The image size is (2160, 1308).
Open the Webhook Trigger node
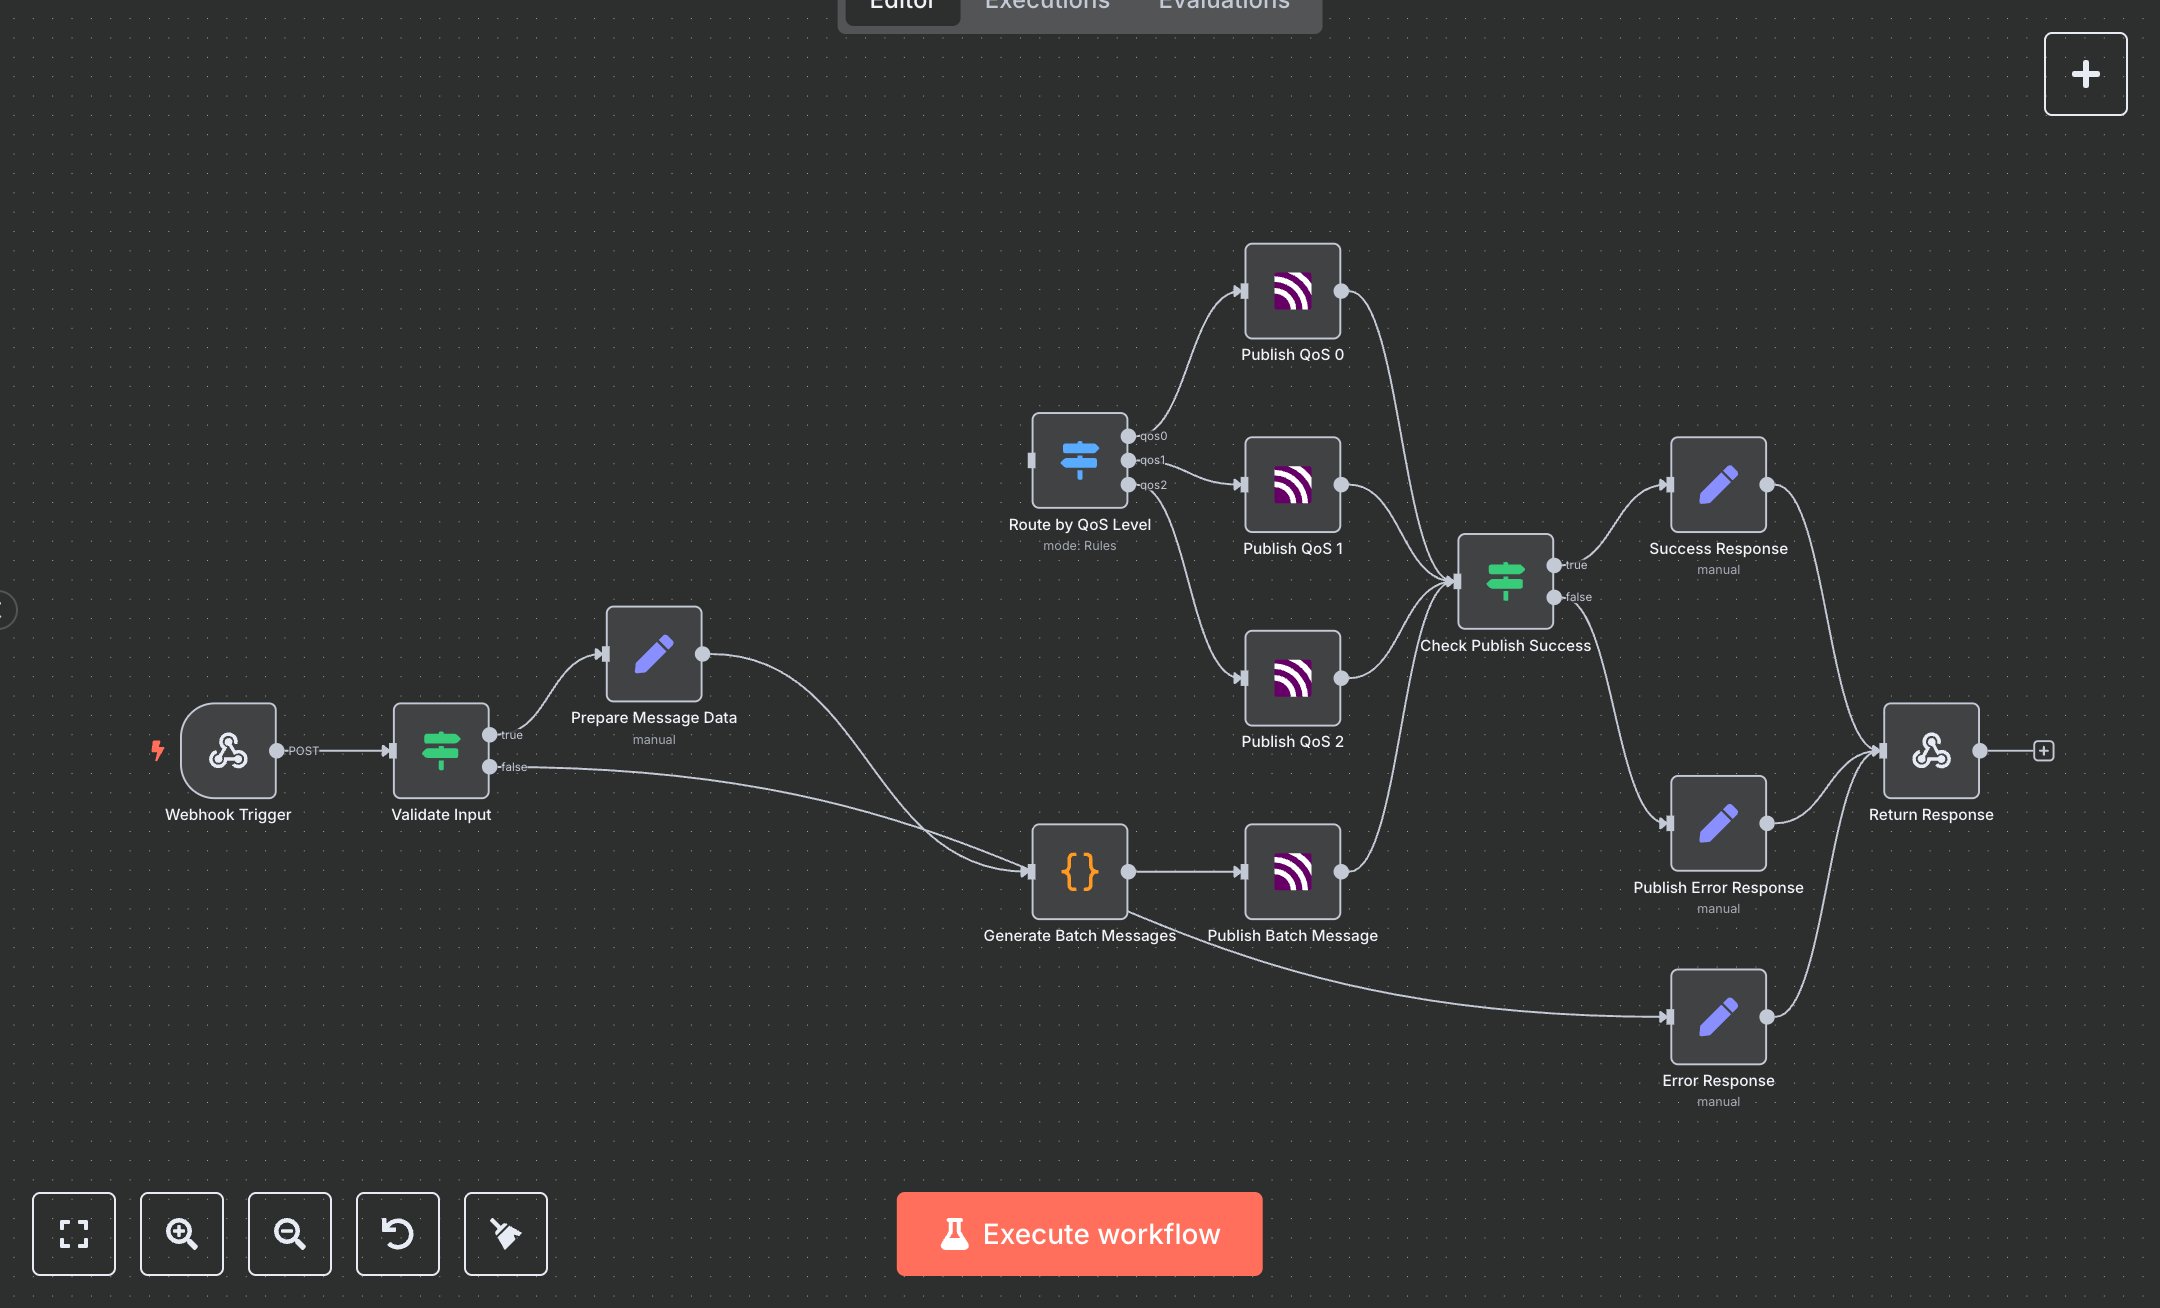point(228,751)
